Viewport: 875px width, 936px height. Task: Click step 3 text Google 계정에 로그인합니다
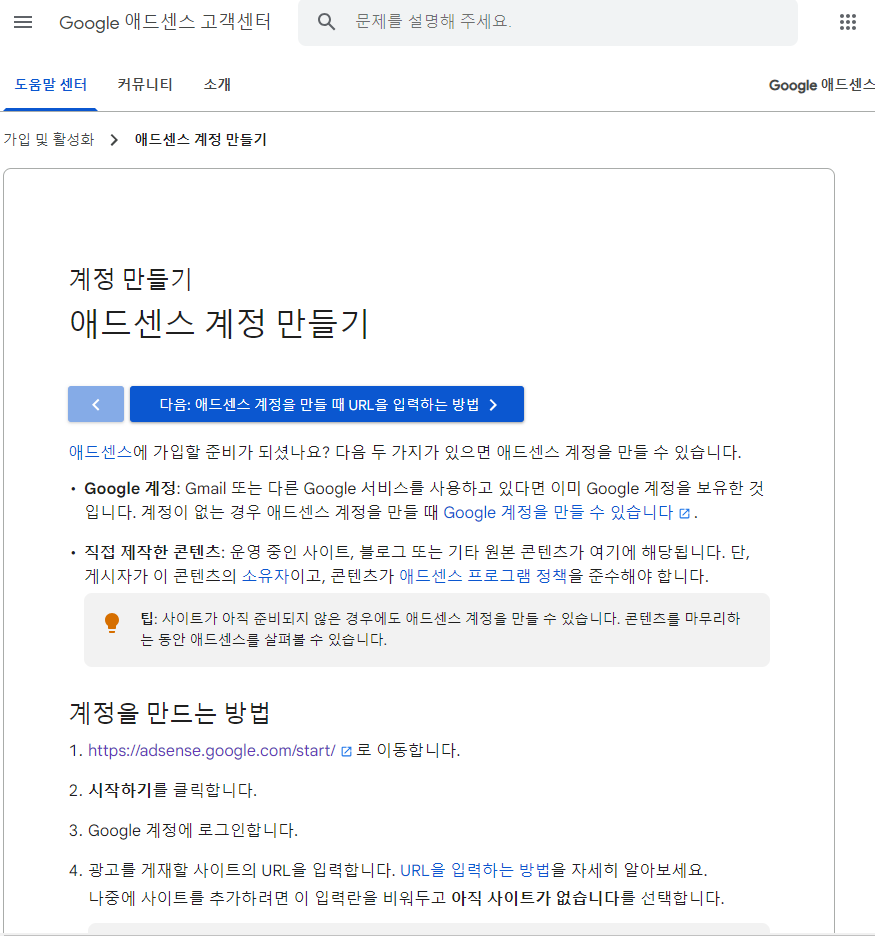pyautogui.click(x=193, y=830)
